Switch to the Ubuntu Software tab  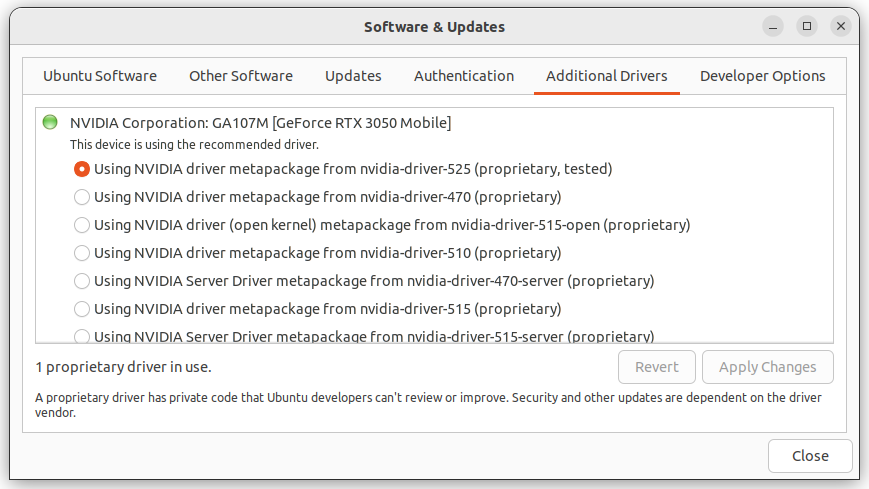100,76
